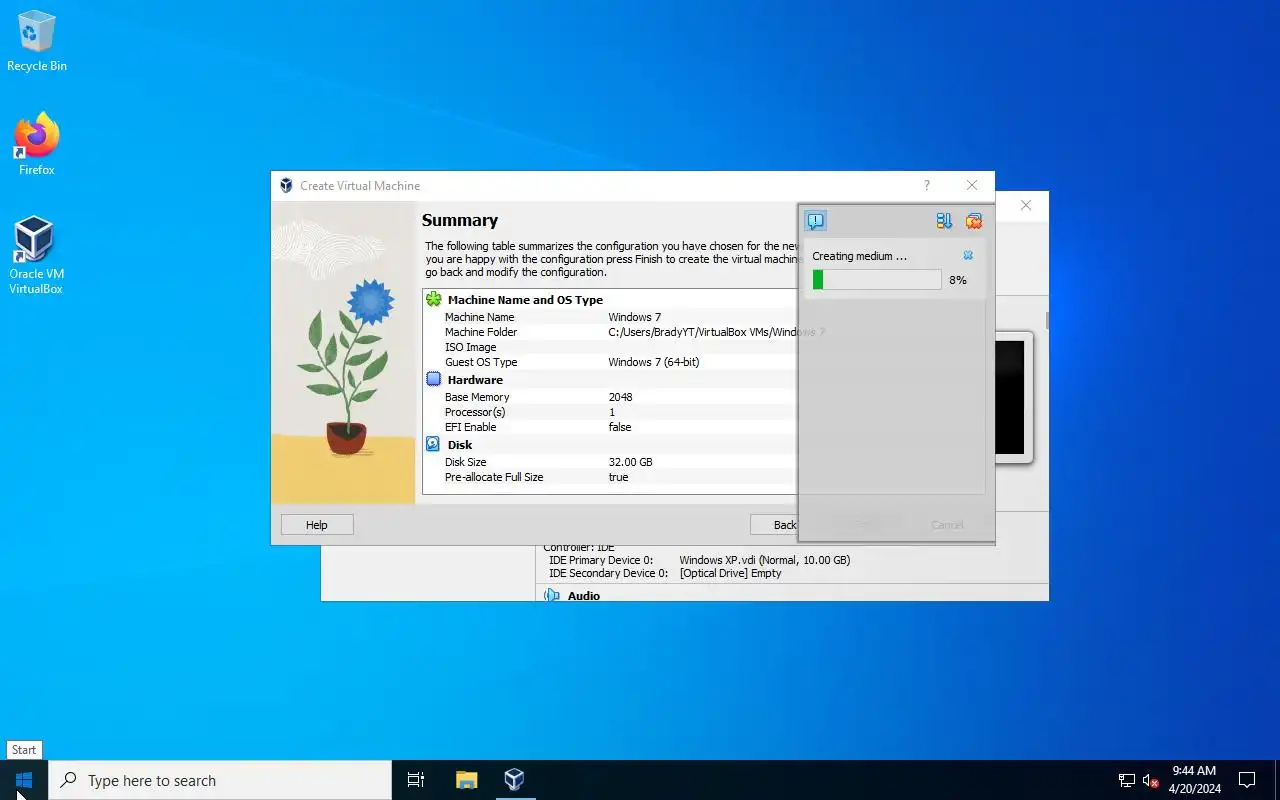Viewport: 1280px width, 800px height.
Task: Click the network icon in system tray
Action: tap(1127, 780)
